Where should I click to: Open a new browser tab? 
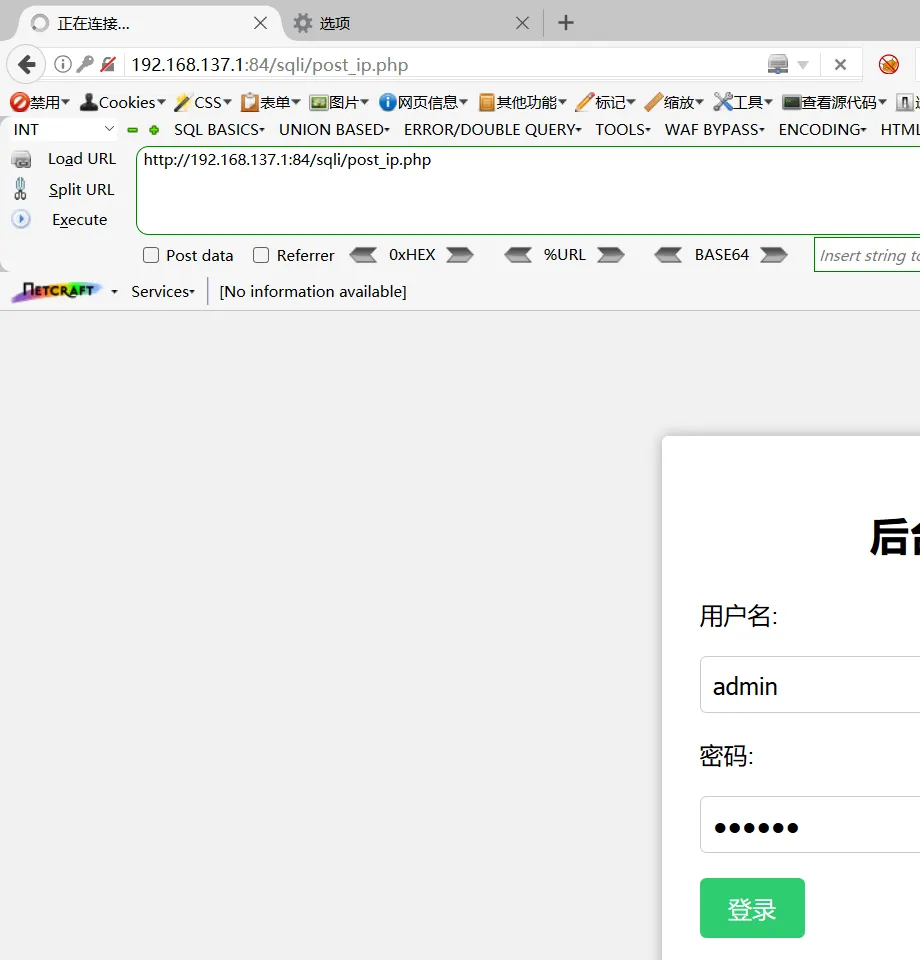[566, 22]
